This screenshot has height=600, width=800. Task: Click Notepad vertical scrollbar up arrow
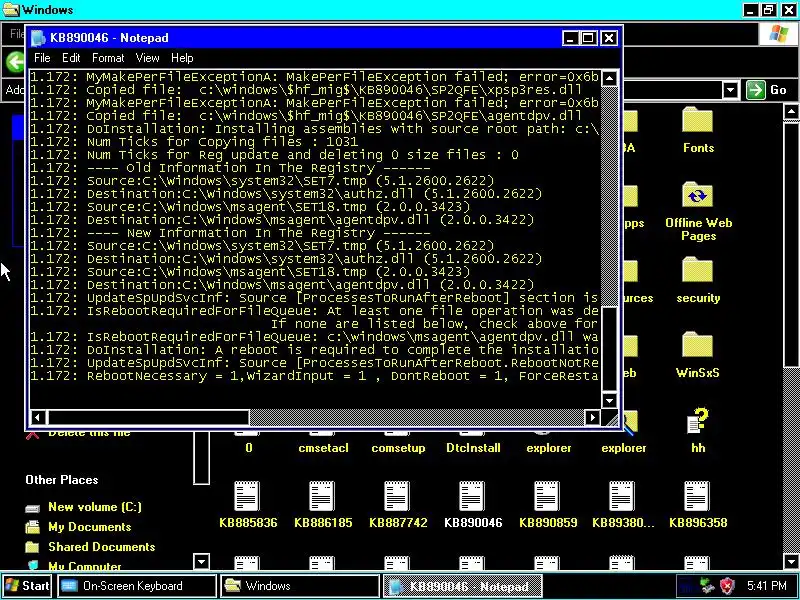coord(609,79)
